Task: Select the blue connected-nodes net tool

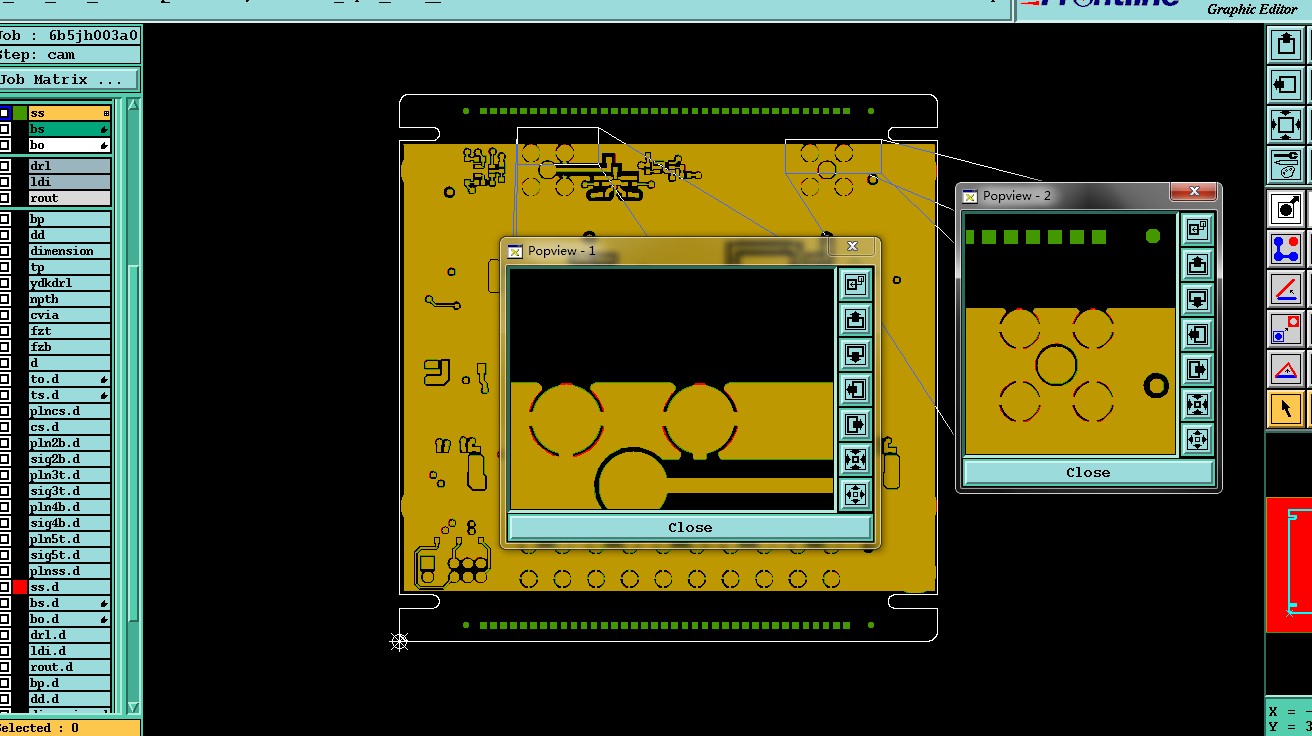Action: (1286, 248)
